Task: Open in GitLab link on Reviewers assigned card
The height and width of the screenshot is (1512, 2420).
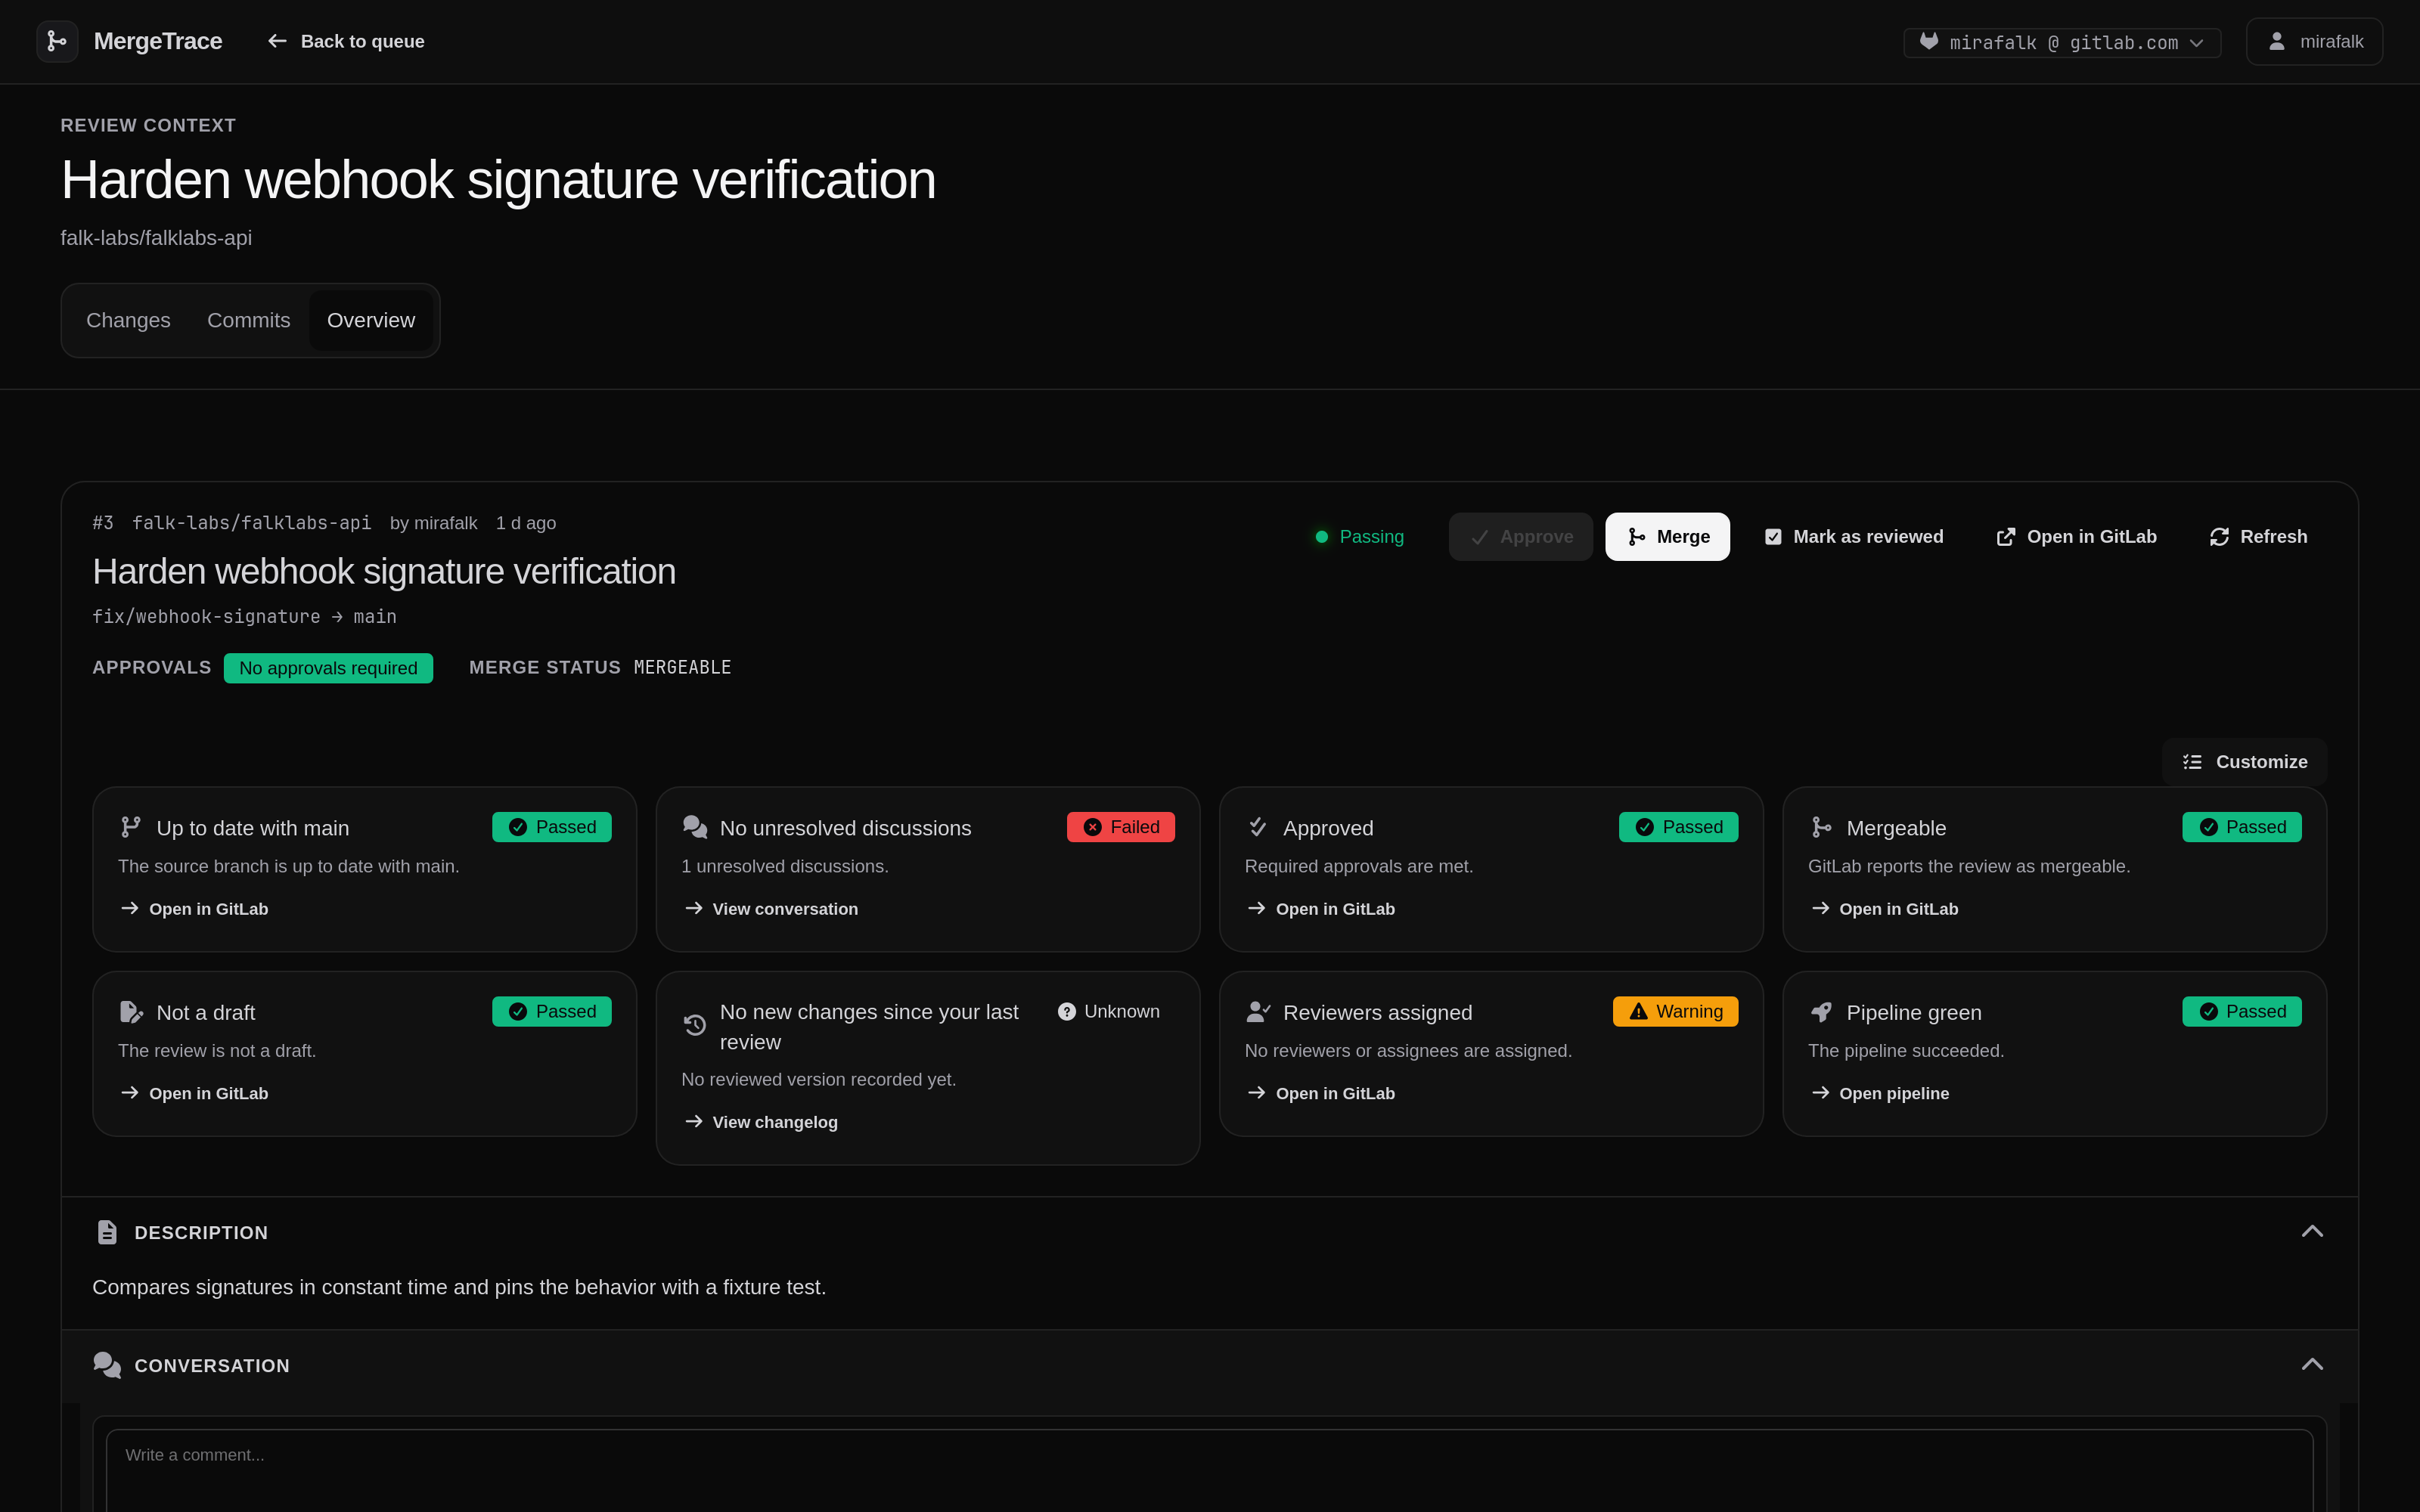Action: click(1321, 1093)
